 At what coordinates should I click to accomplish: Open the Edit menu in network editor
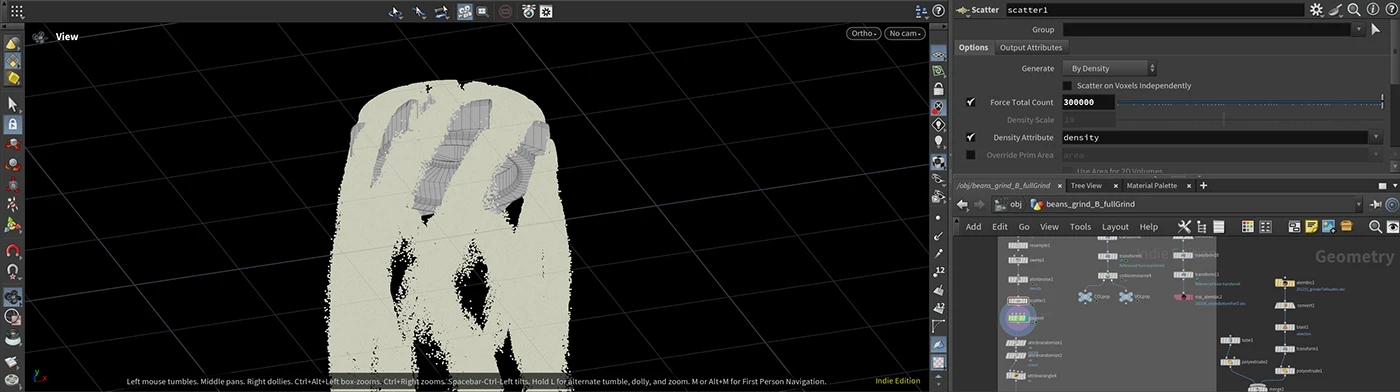pyautogui.click(x=999, y=227)
